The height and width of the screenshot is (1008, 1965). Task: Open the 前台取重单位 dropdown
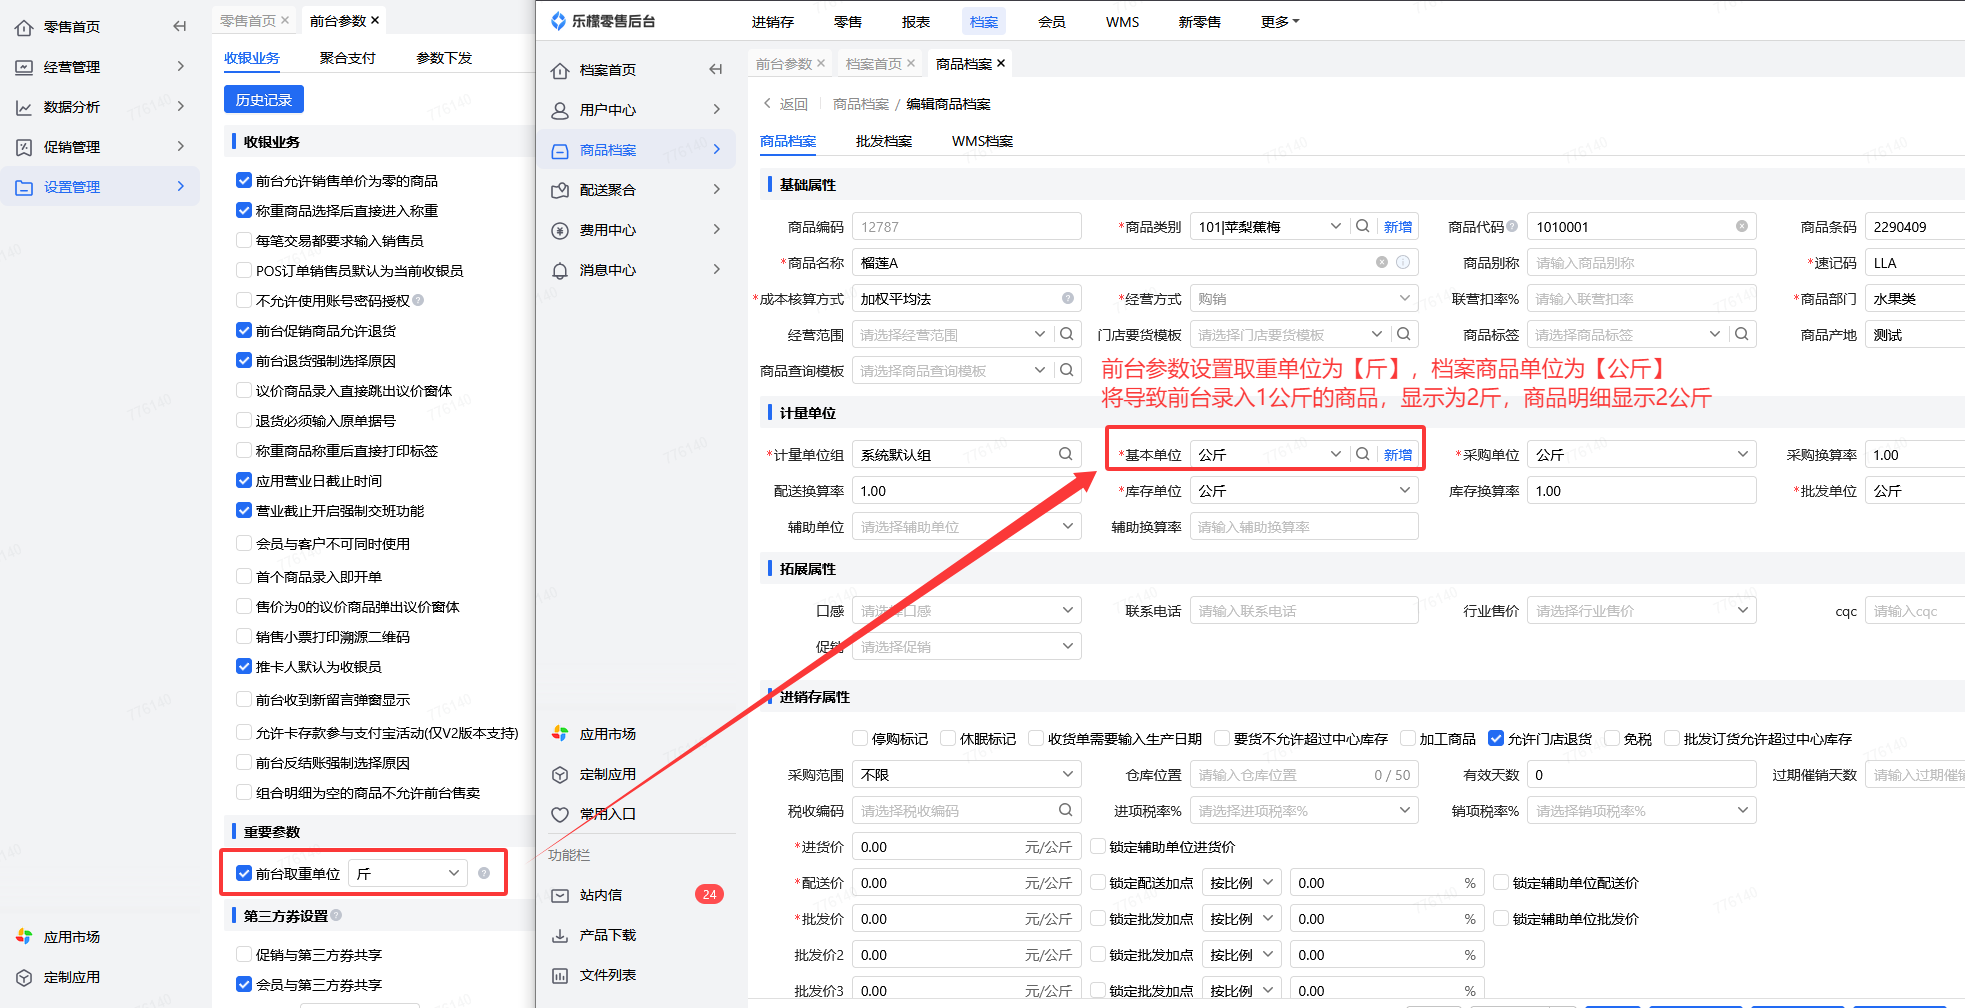click(408, 873)
